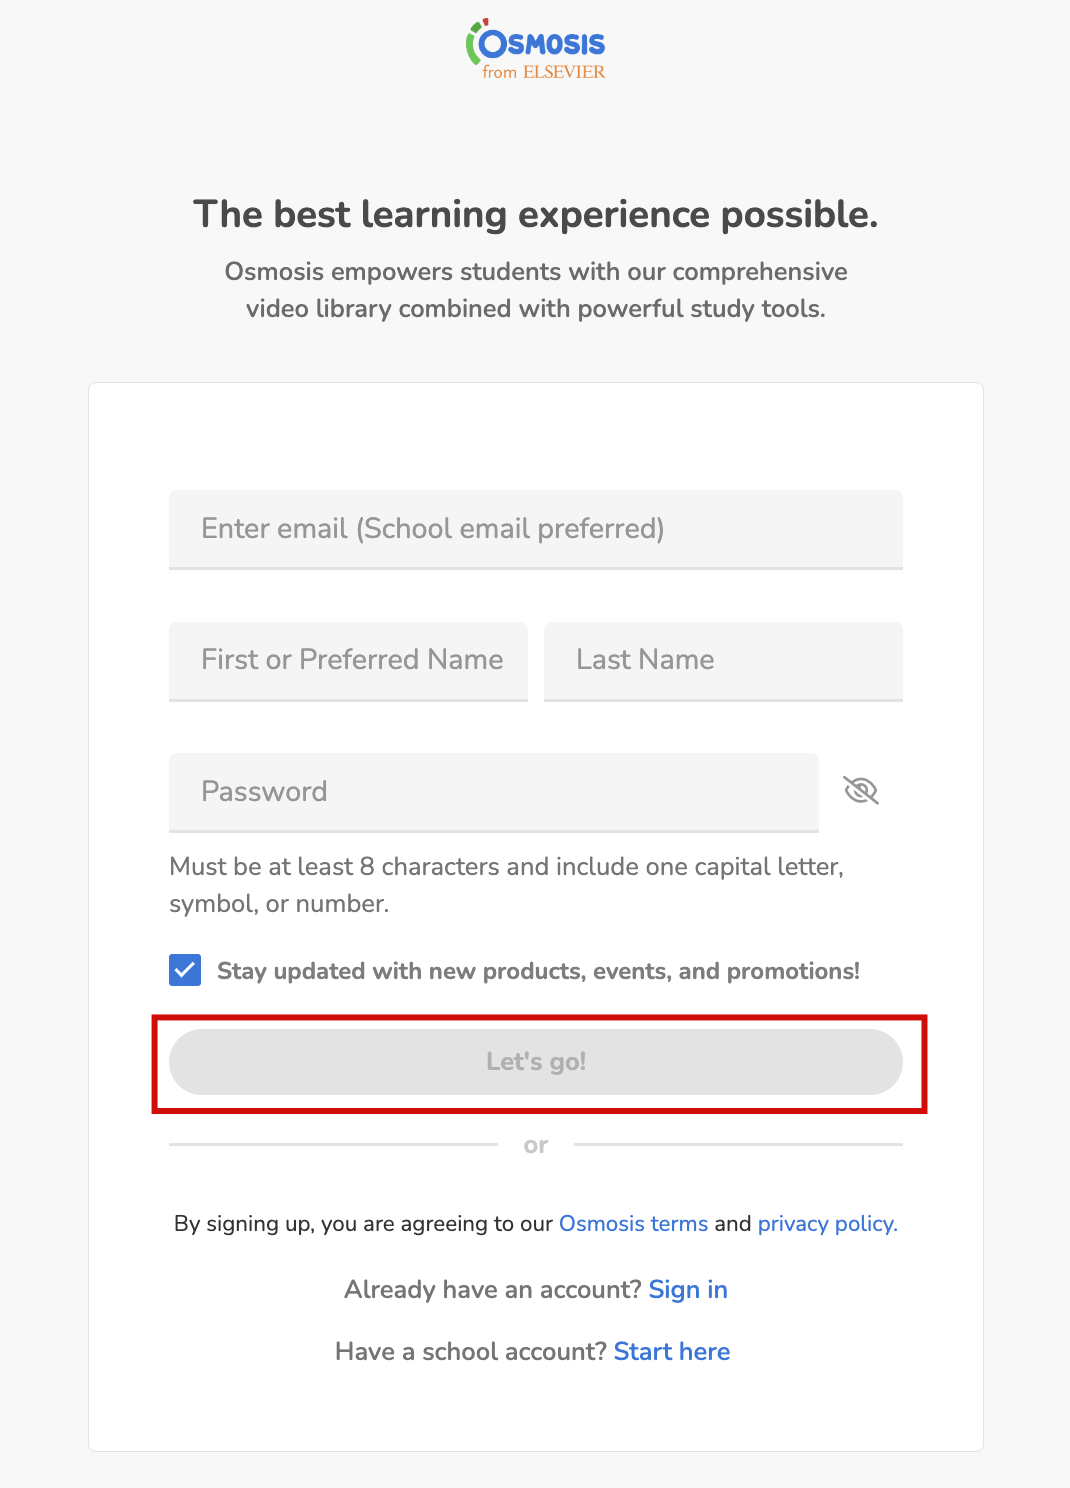1070x1488 pixels.
Task: Click the "Have a school account?" text
Action: (x=471, y=1352)
